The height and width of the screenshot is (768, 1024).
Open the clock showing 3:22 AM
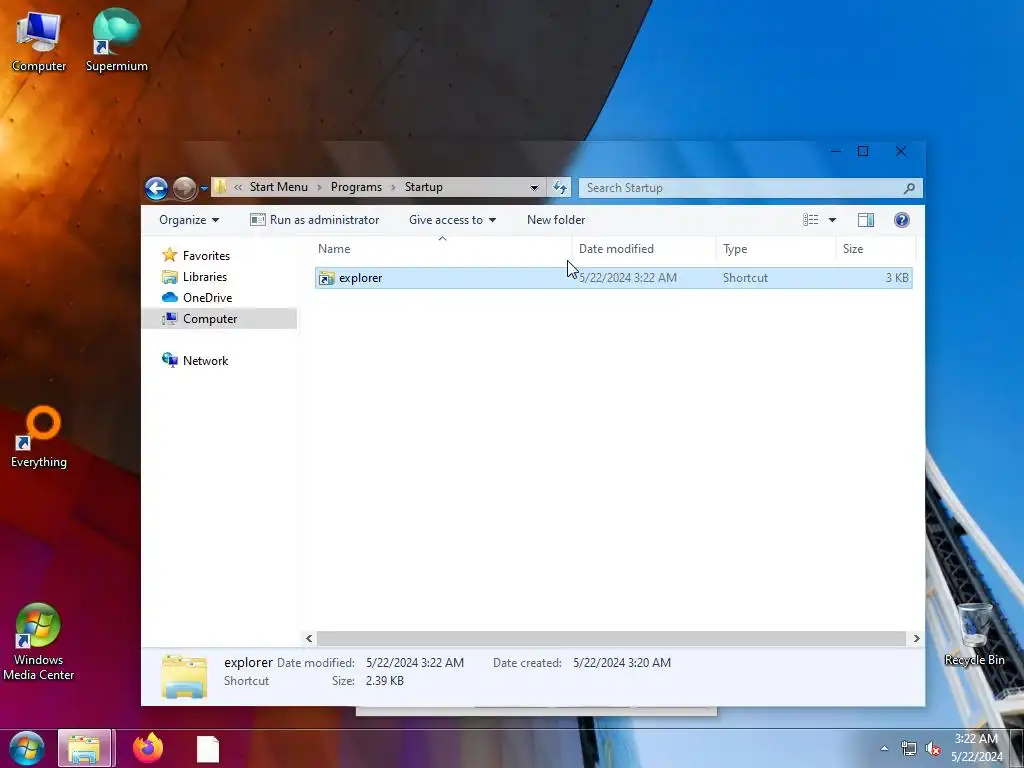976,748
